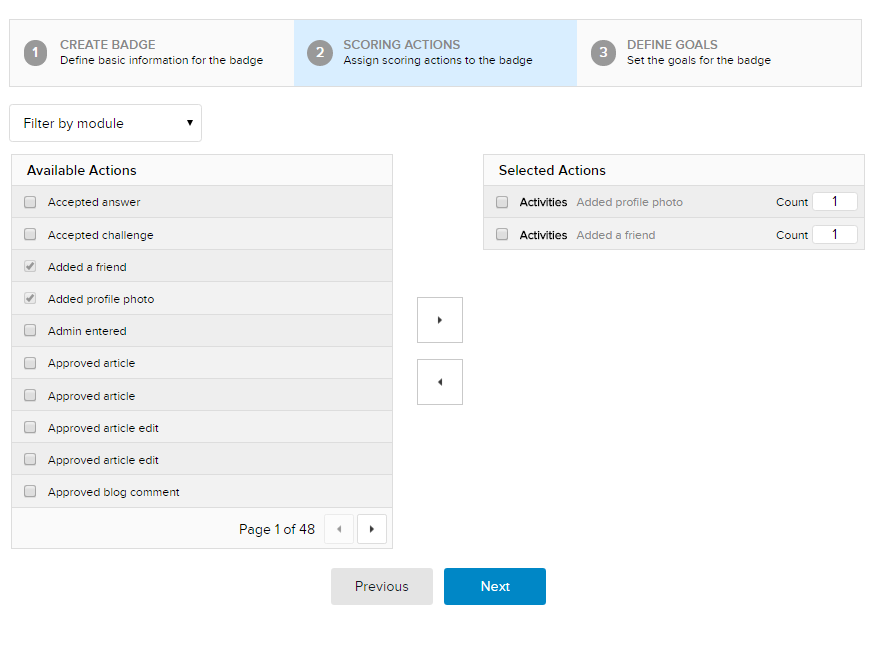Click the move left arrow button
This screenshot has height=649, width=877.
(x=440, y=382)
